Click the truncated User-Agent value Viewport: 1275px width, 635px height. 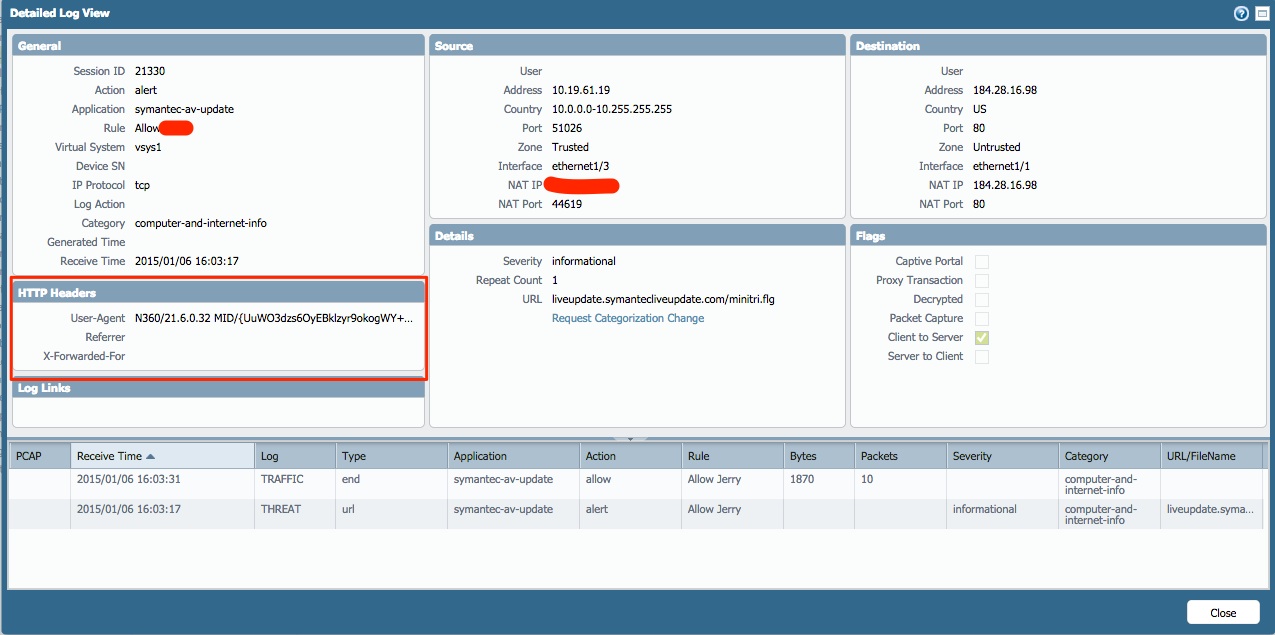click(x=273, y=318)
